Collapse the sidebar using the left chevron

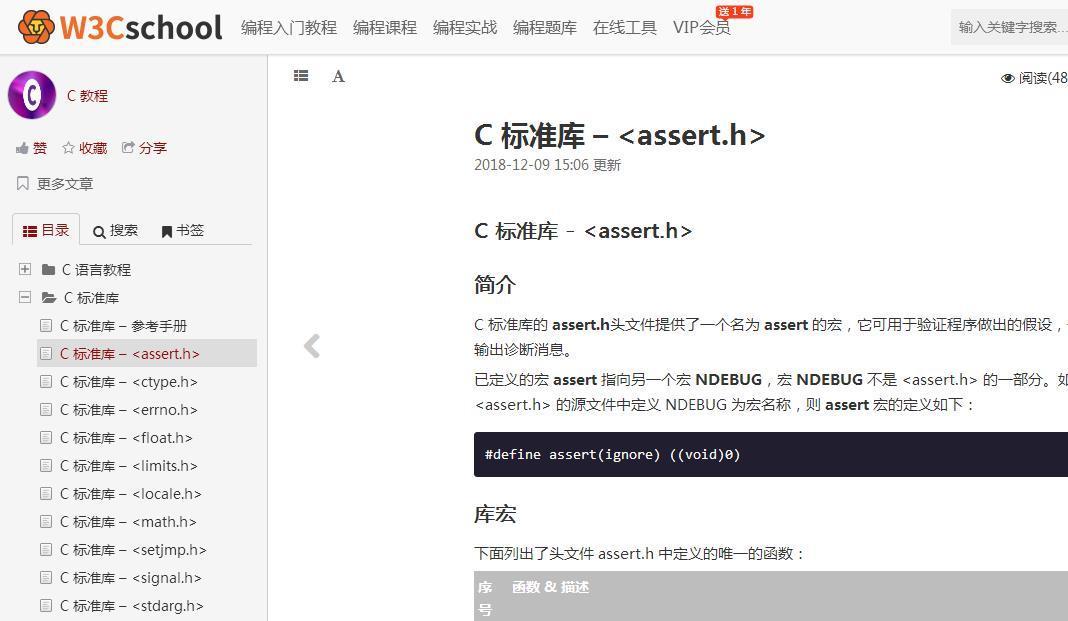[311, 345]
